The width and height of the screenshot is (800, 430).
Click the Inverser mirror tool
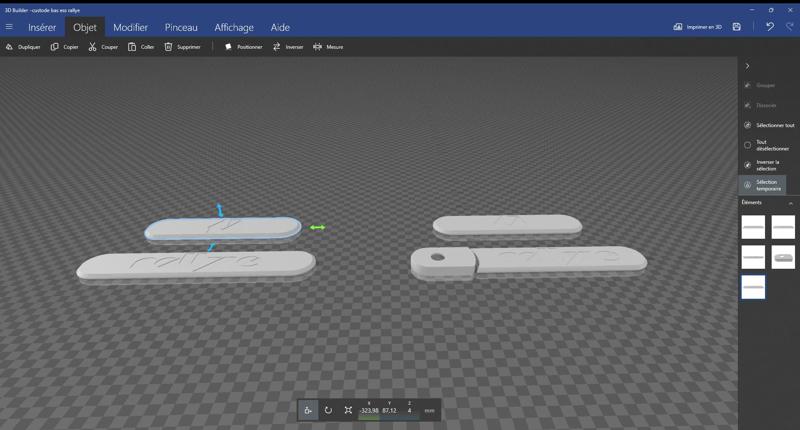pyautogui.click(x=288, y=47)
